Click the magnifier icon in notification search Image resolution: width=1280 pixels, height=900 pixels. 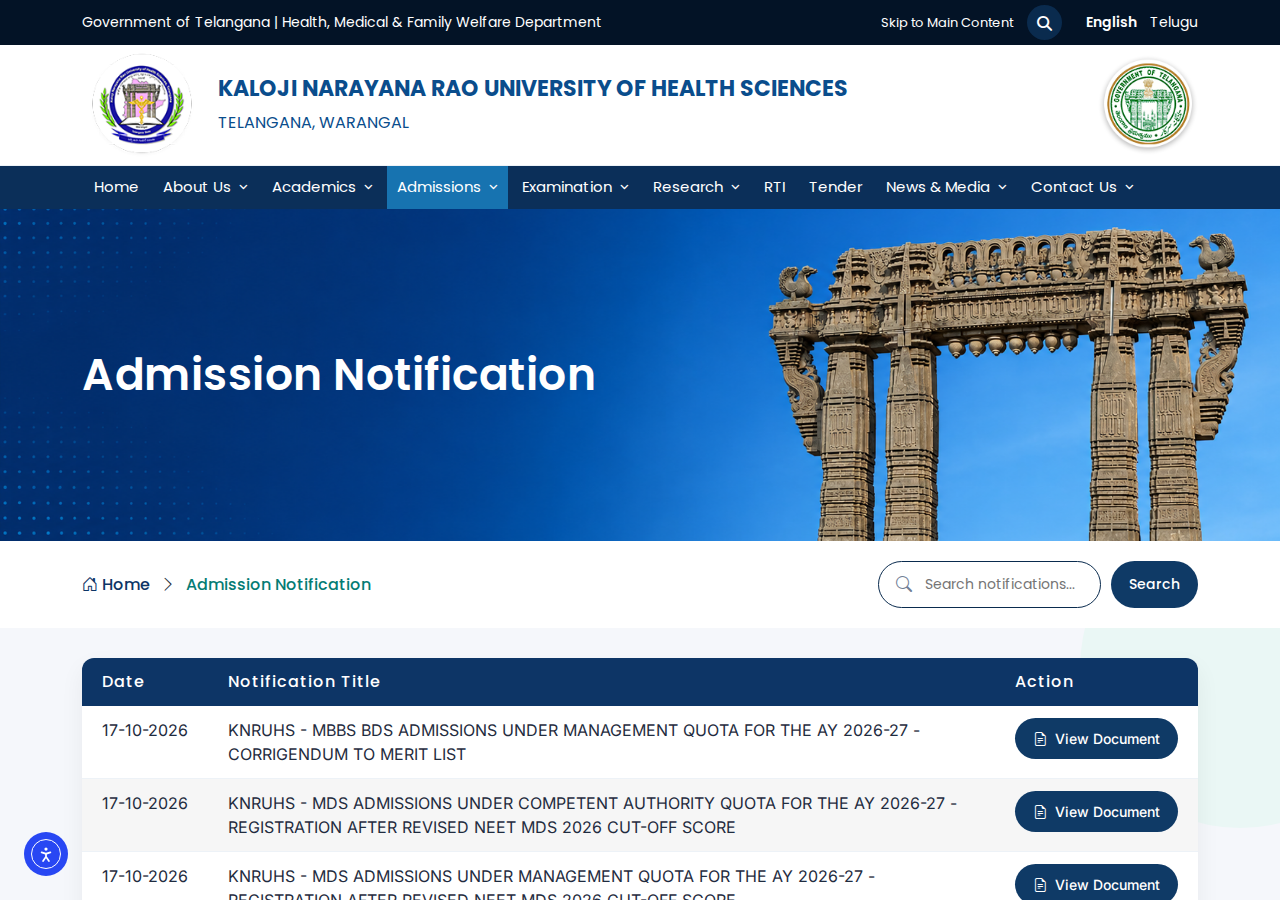coord(904,584)
